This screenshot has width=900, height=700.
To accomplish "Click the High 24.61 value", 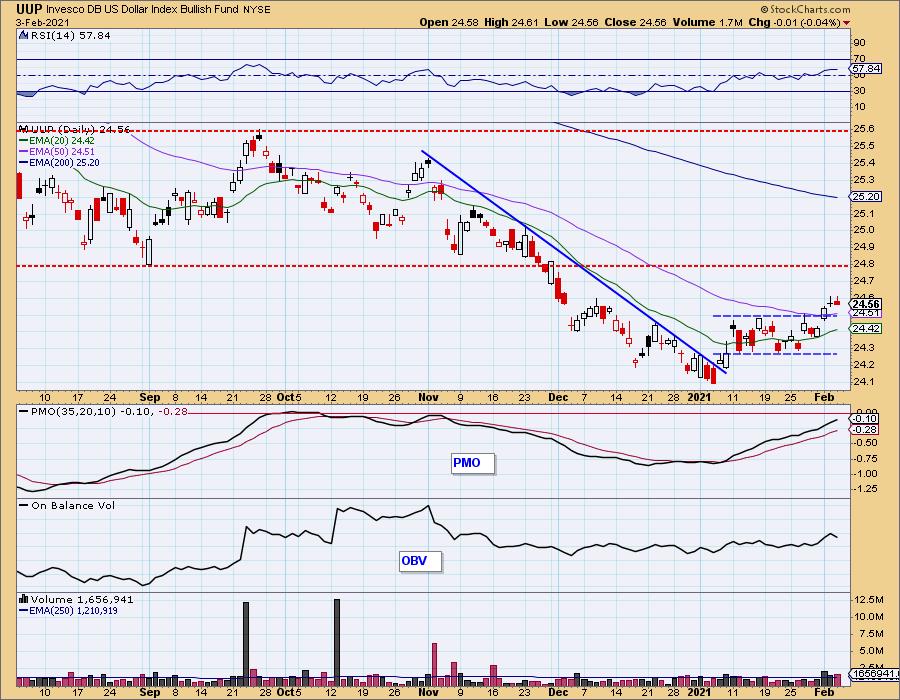I will pos(511,22).
